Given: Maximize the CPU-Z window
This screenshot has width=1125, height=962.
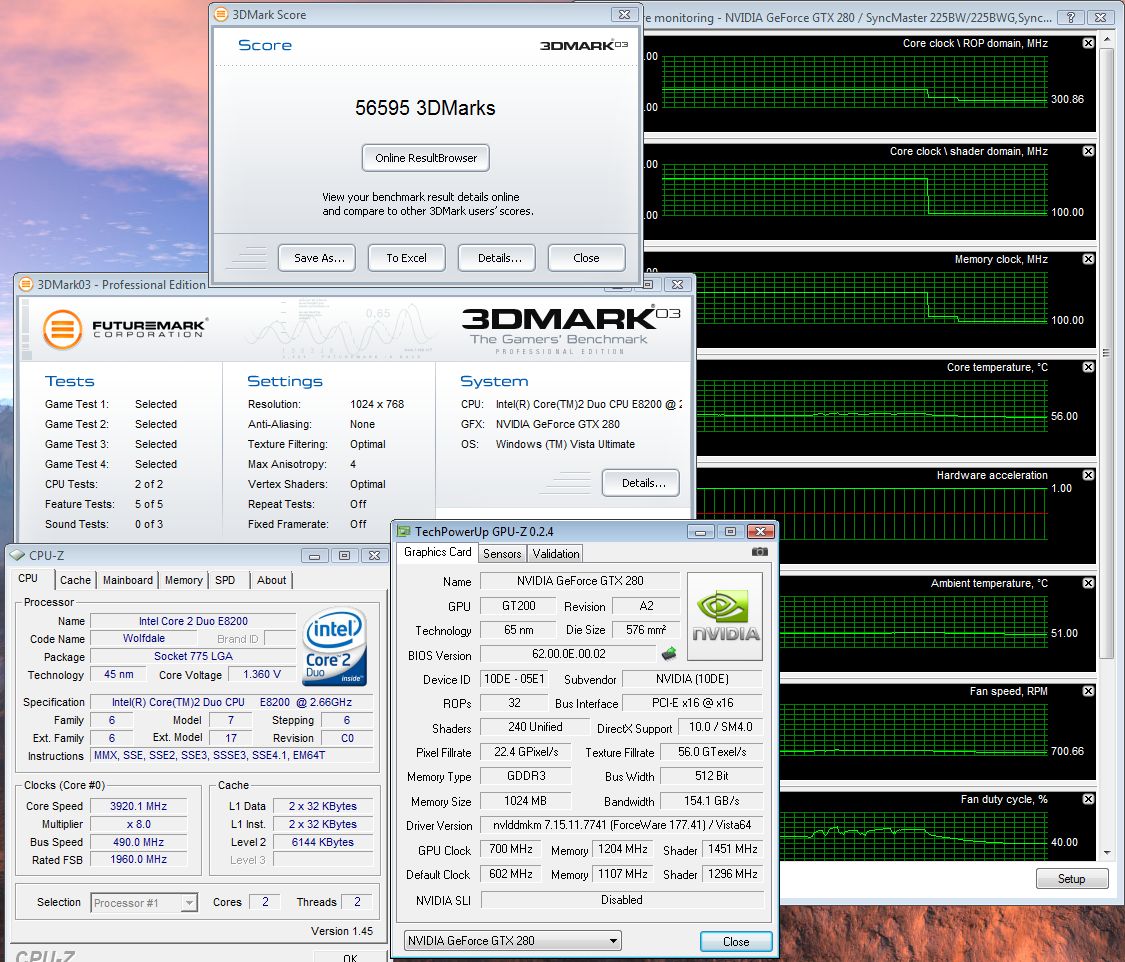Looking at the screenshot, I should pos(344,555).
